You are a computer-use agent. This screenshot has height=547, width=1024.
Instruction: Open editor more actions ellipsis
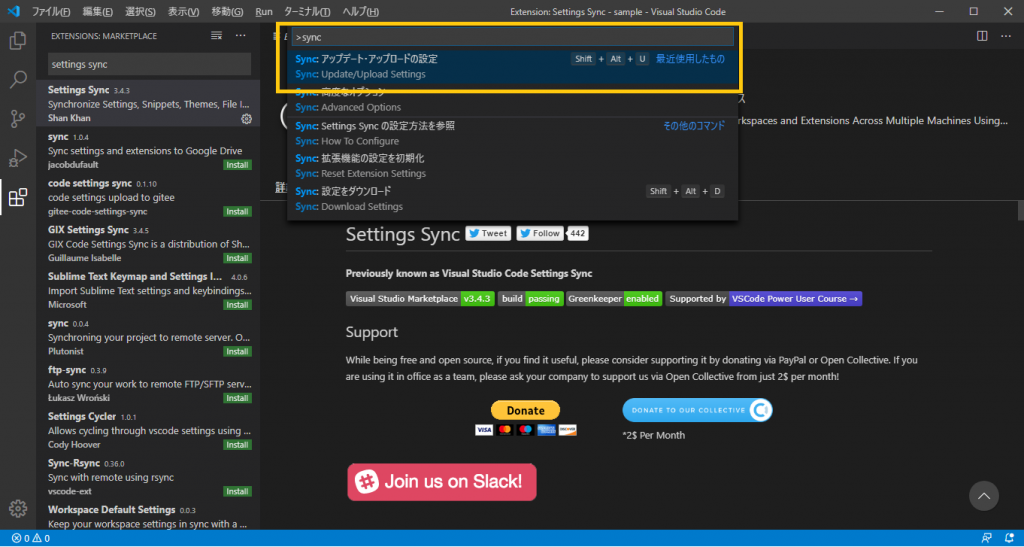[1006, 36]
